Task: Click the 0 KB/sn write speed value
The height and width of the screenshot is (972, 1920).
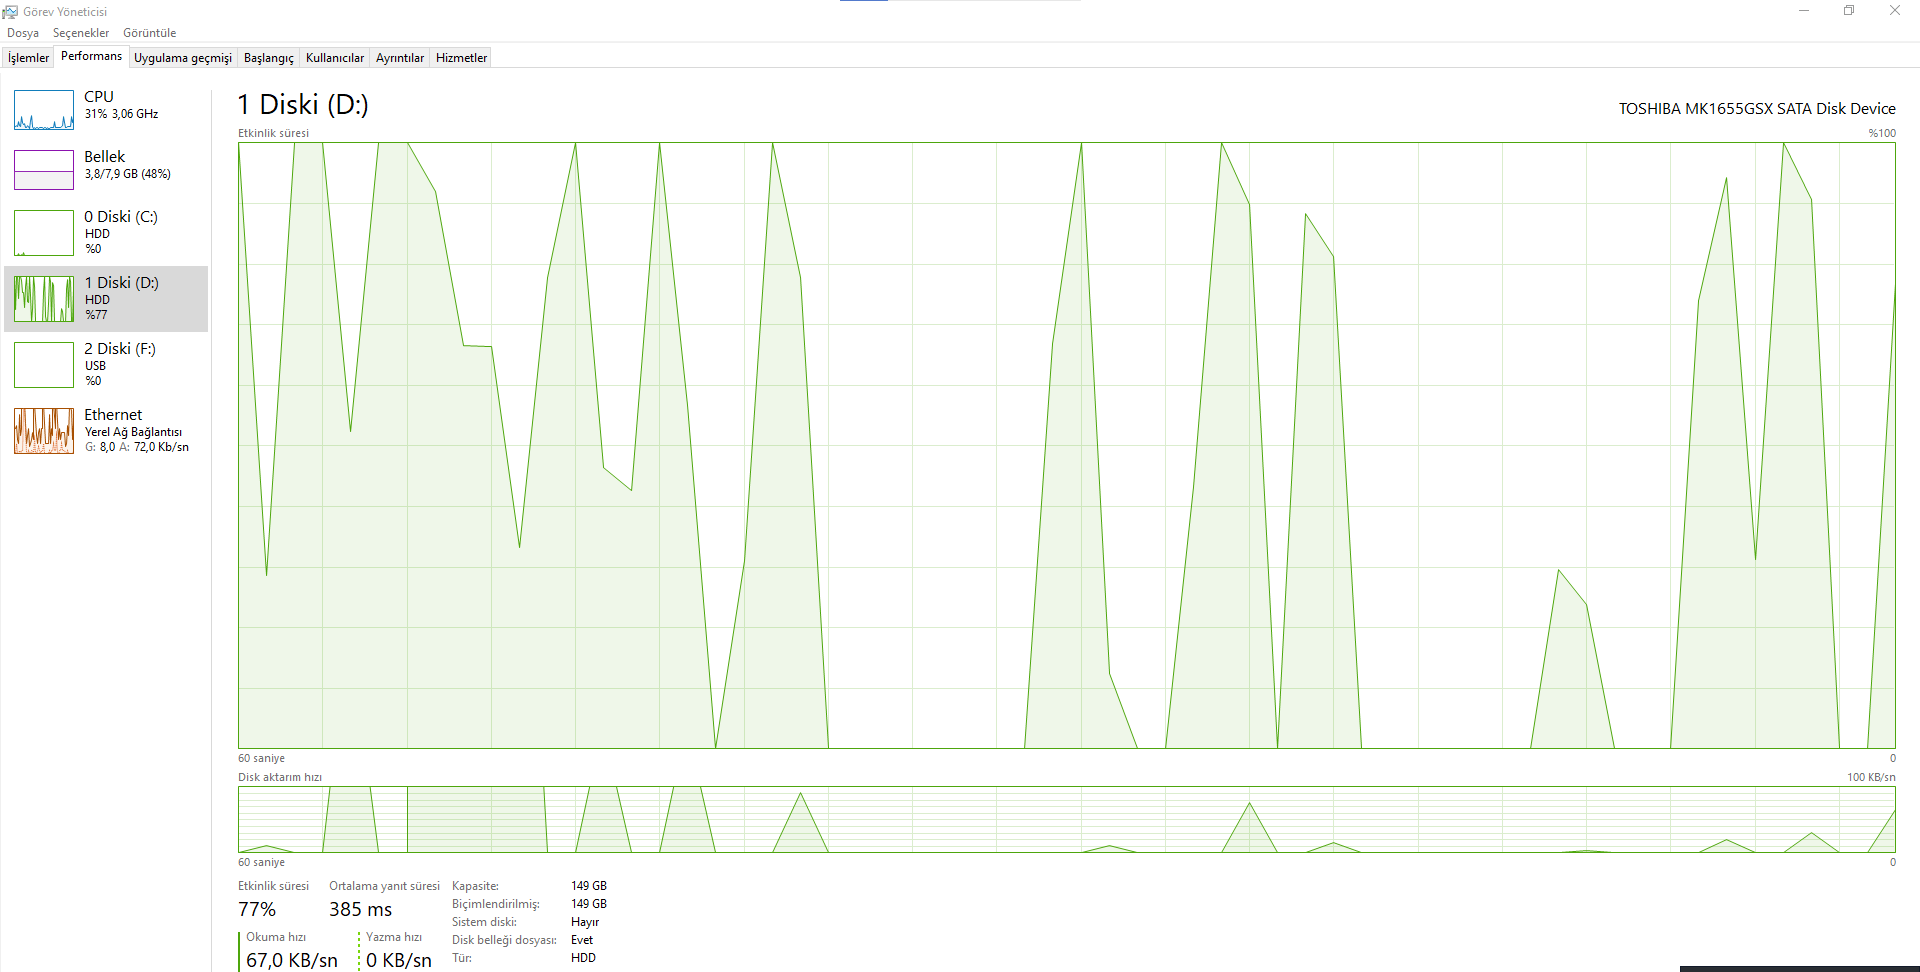Action: pos(399,960)
